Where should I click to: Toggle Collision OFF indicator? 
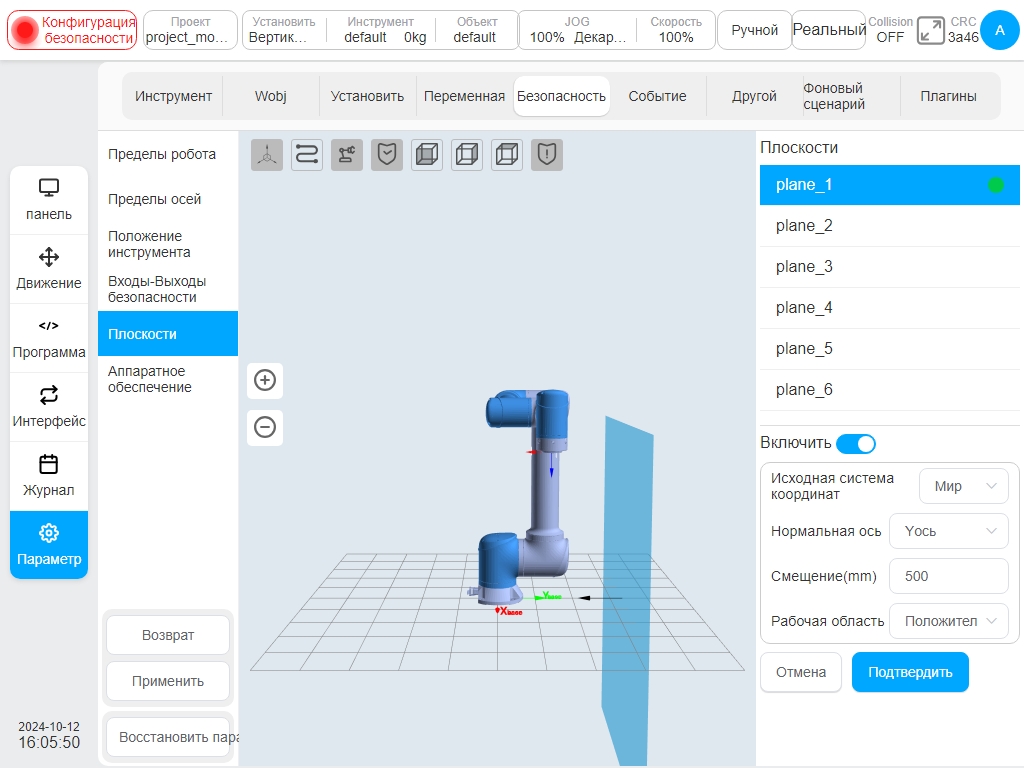(890, 30)
